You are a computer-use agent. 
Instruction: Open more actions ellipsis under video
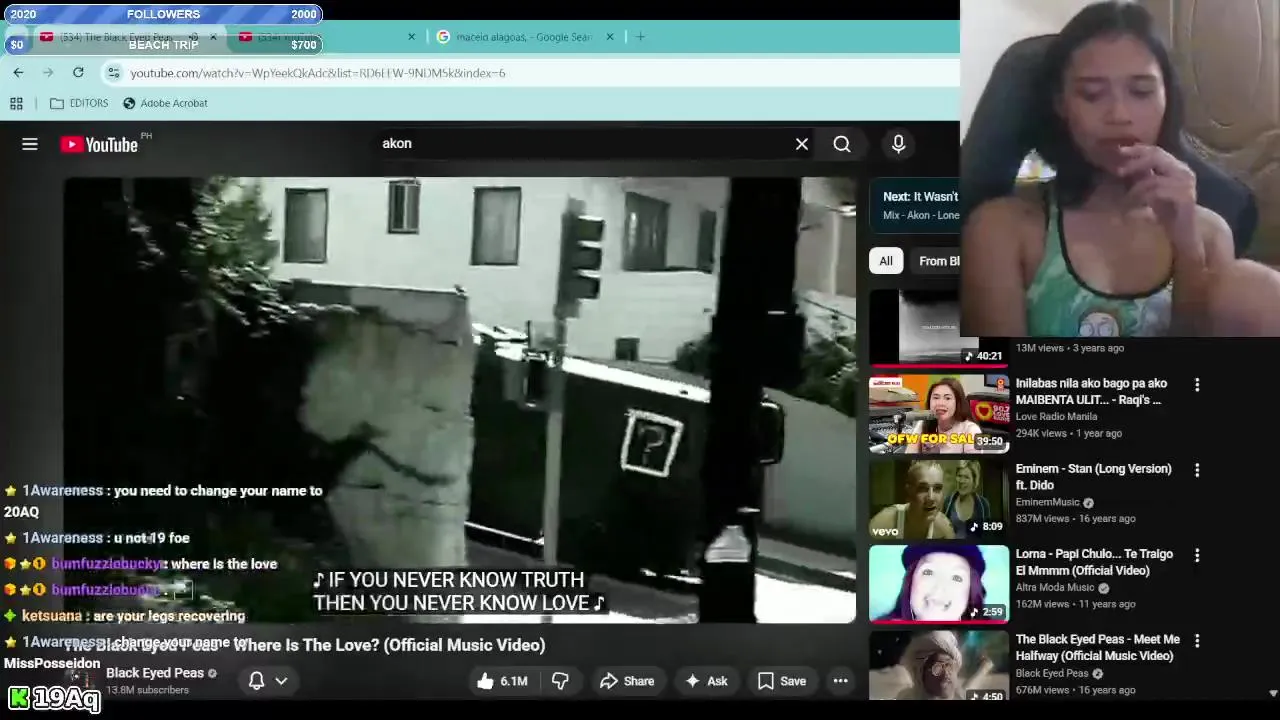[841, 681]
